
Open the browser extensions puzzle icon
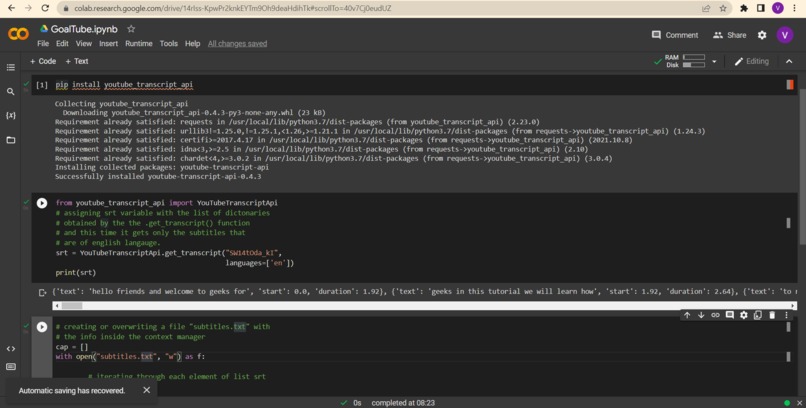click(x=744, y=8)
